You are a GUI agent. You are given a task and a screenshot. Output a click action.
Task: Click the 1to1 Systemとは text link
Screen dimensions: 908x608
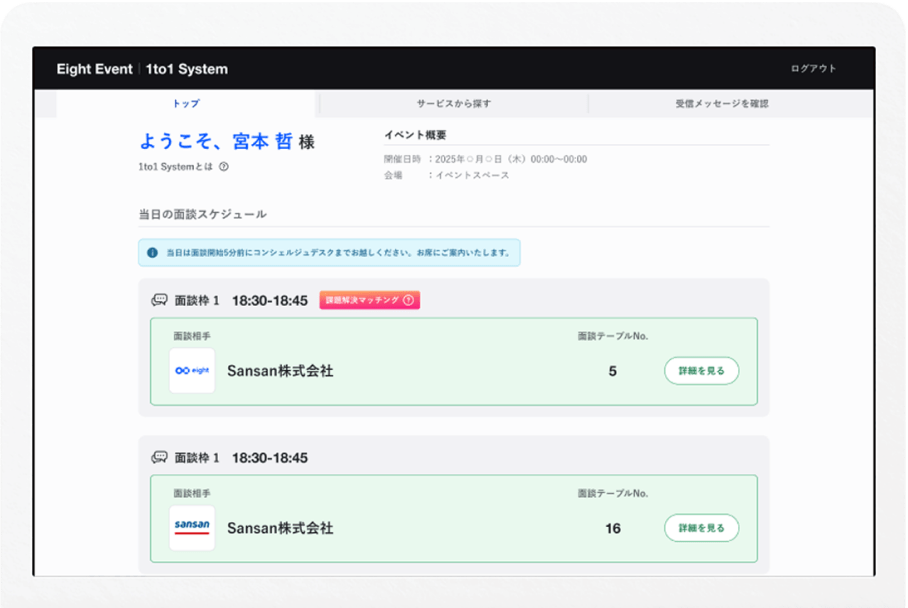tap(176, 167)
